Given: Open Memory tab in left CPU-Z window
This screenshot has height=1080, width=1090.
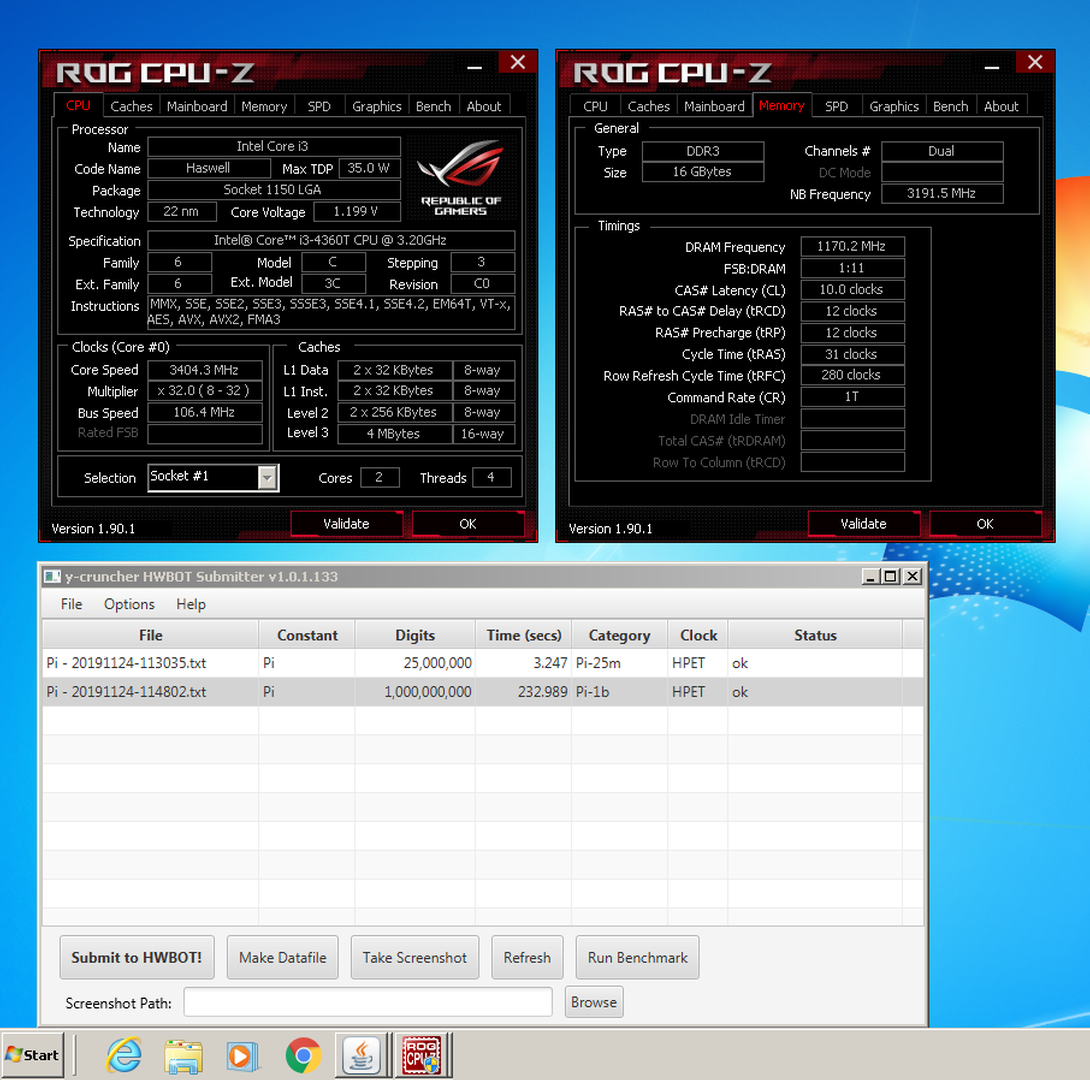Looking at the screenshot, I should tap(264, 106).
